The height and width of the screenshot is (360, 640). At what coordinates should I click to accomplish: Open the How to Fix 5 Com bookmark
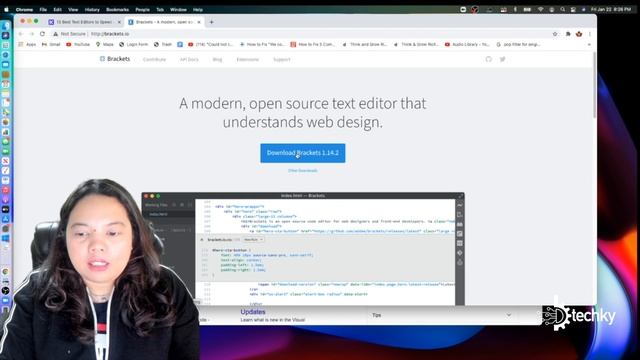click(x=313, y=44)
